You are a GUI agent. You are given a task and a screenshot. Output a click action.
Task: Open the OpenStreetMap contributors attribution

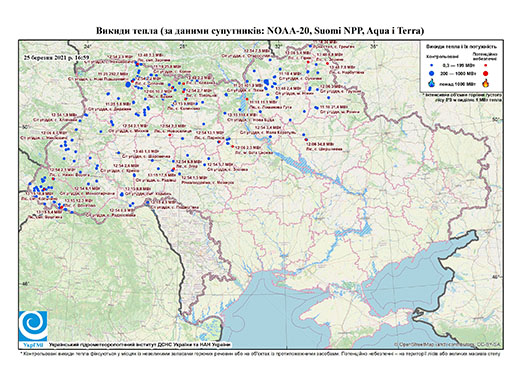pos(447,344)
